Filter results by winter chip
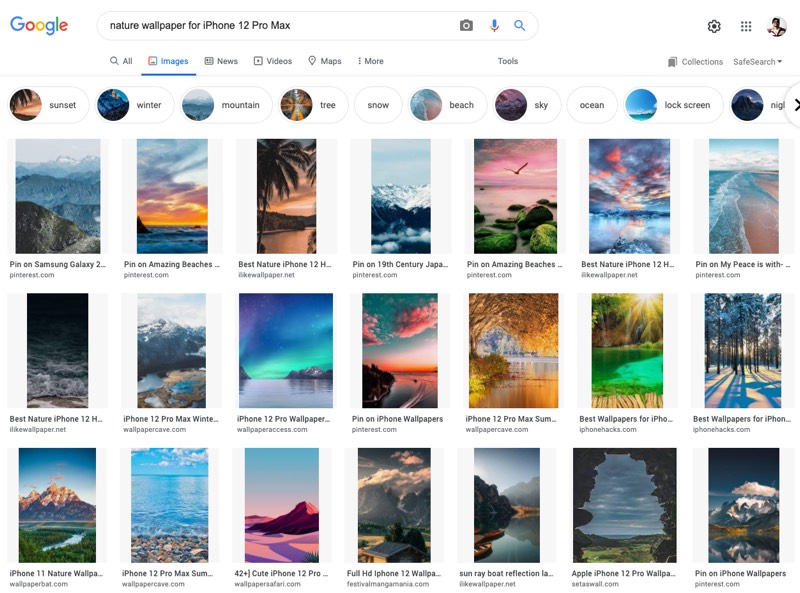800x593 pixels. (135, 105)
